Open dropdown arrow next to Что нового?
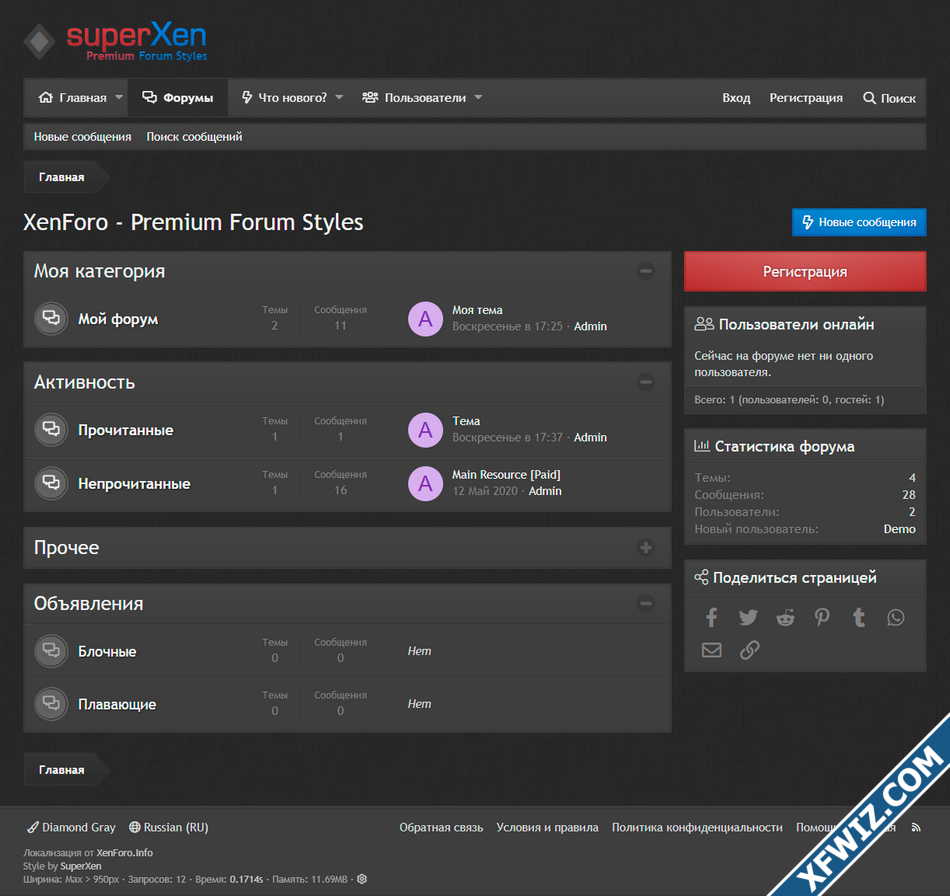This screenshot has width=950, height=896. point(339,98)
